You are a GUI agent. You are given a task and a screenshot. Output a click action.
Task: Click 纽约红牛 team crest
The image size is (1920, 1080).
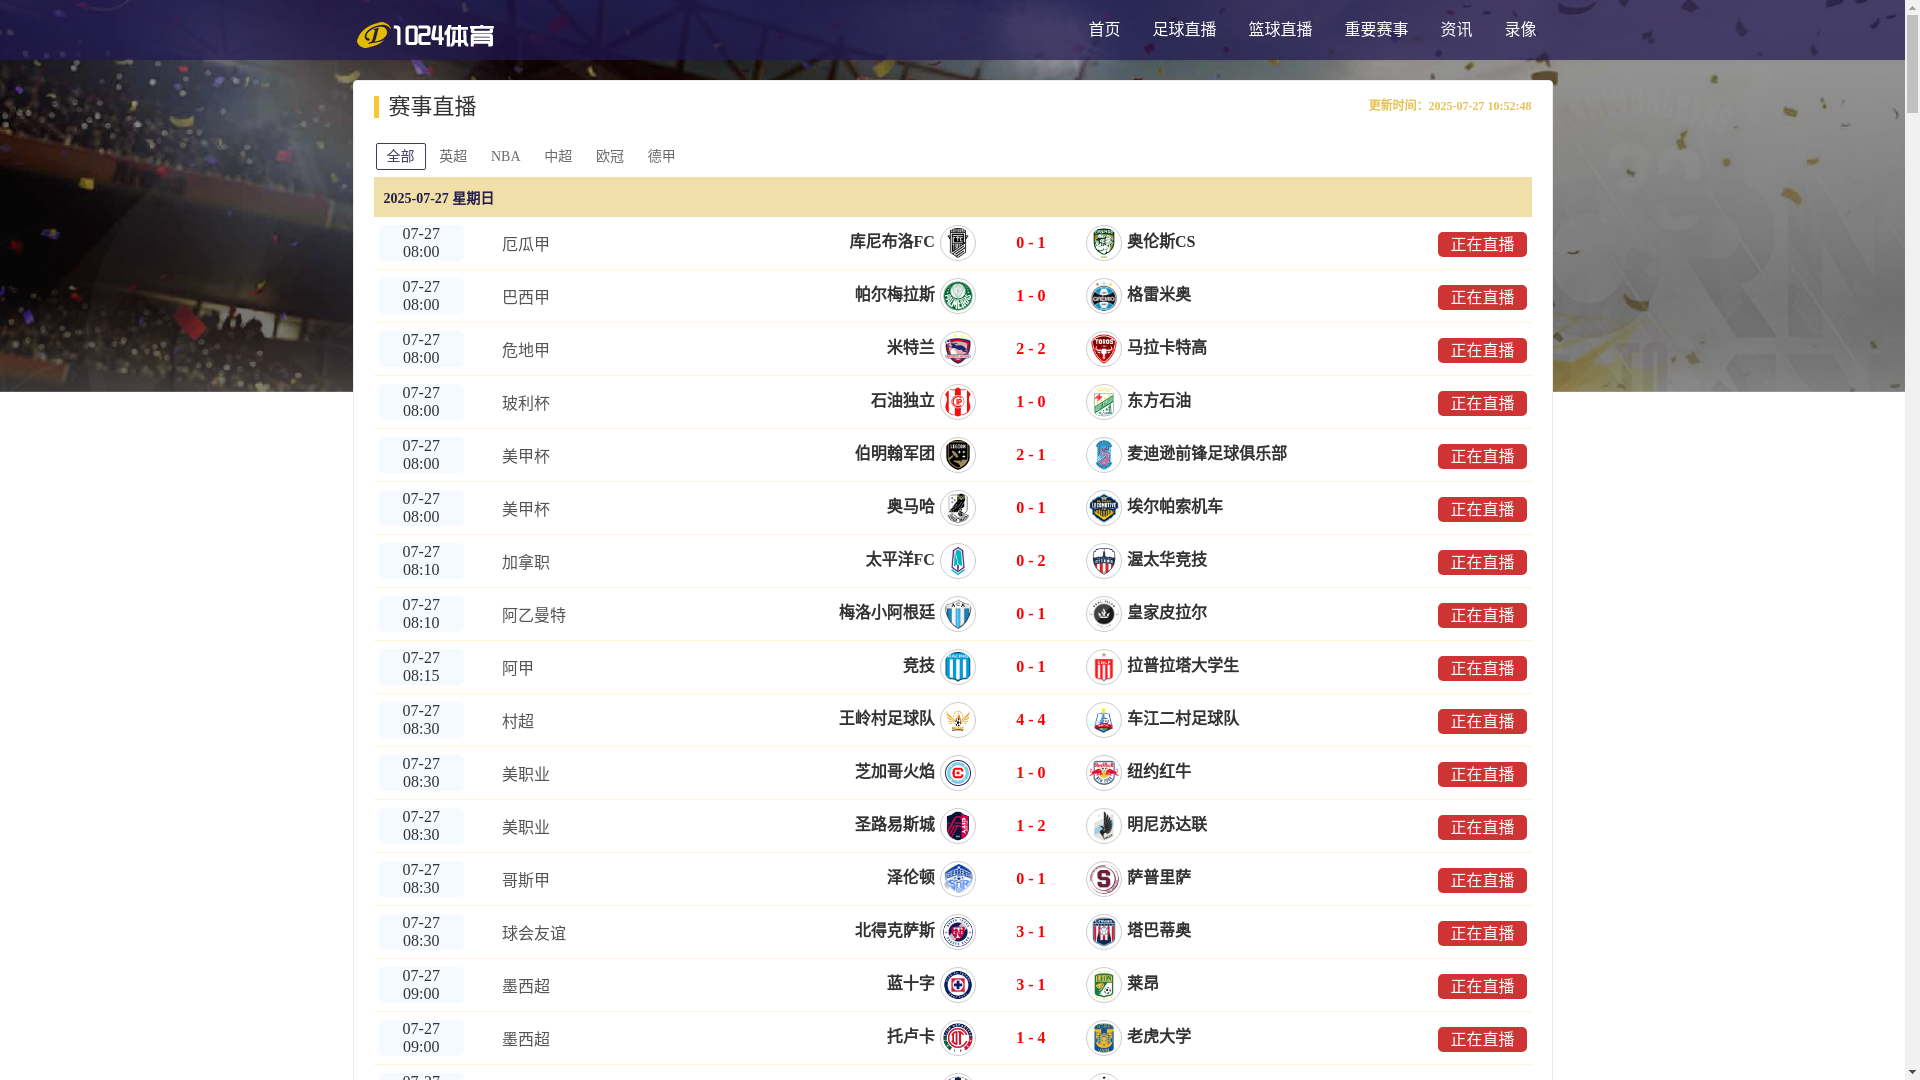pos(1104,773)
